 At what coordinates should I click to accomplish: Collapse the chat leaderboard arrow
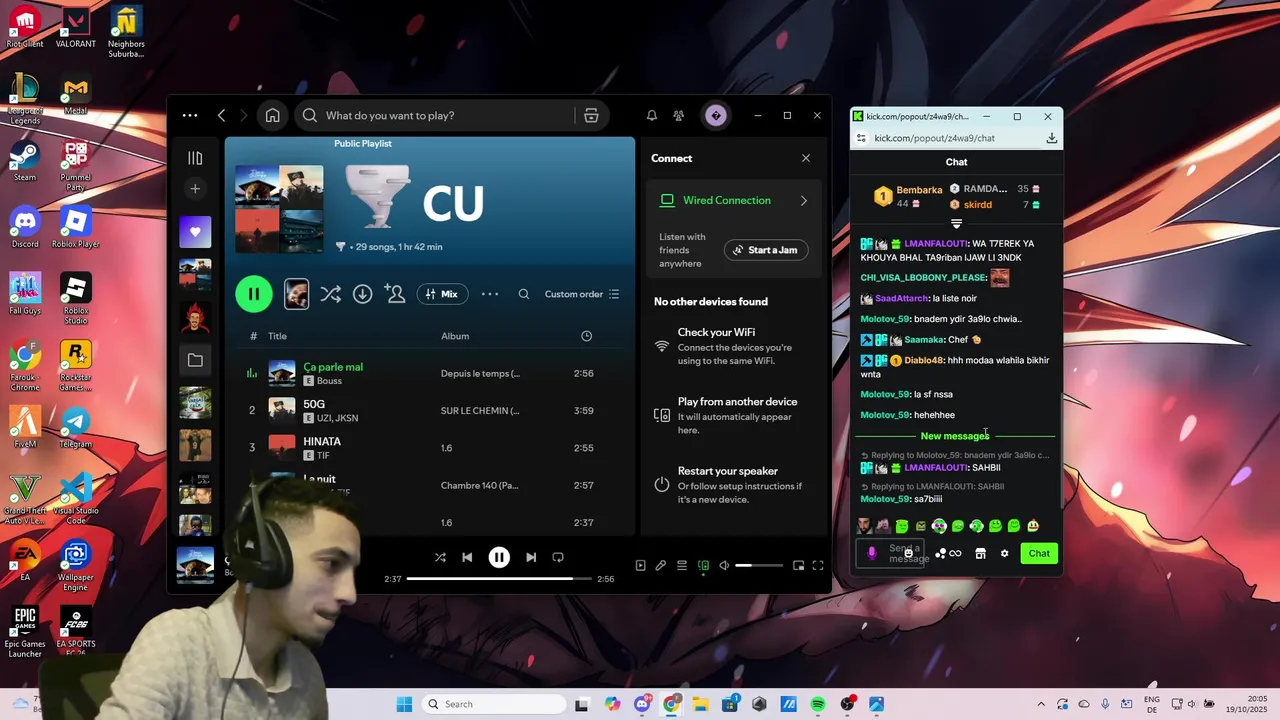956,224
